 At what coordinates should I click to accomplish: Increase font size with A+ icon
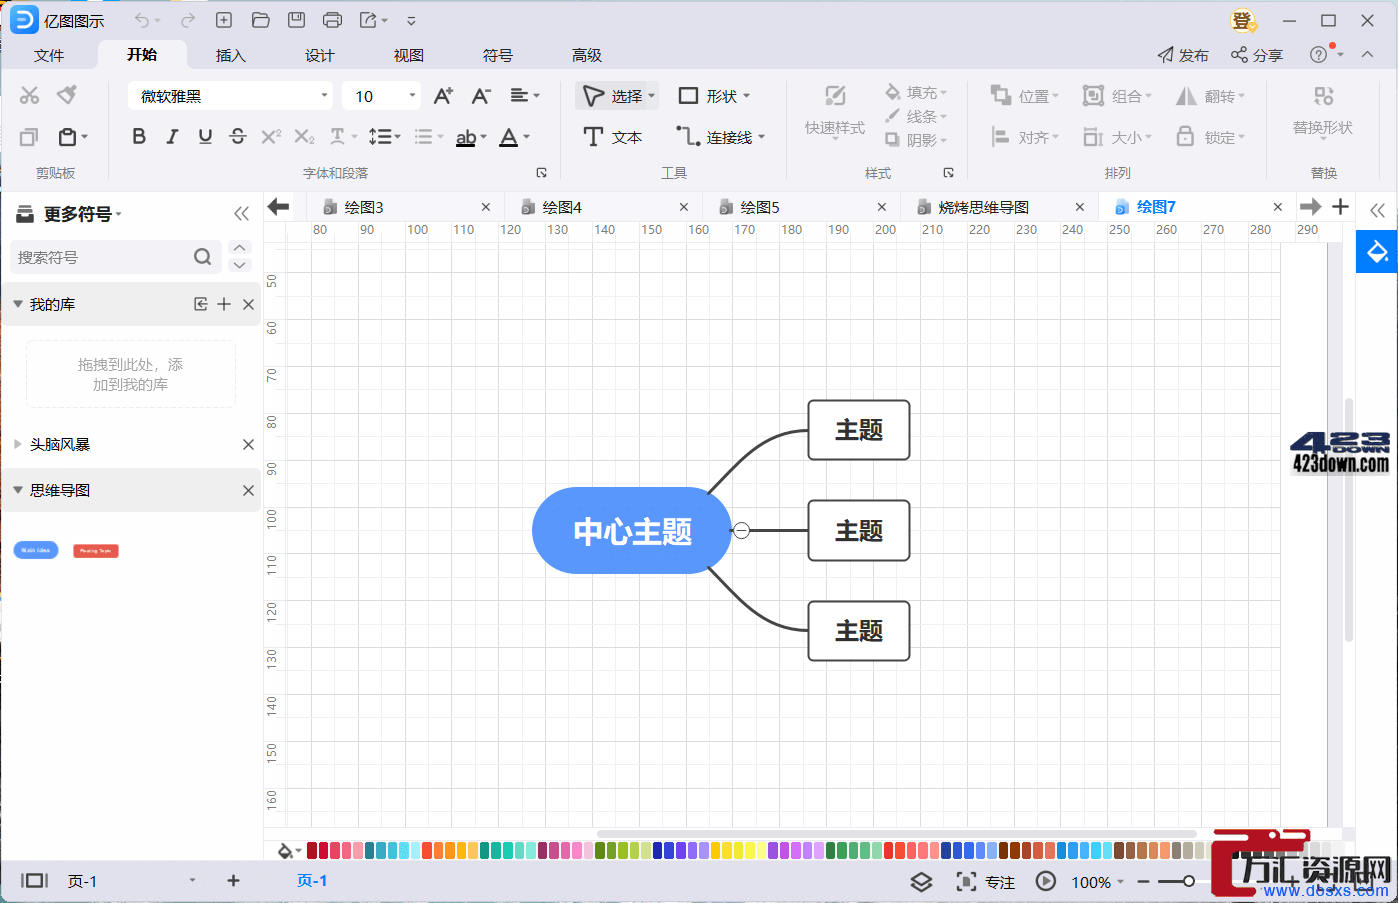tap(443, 96)
